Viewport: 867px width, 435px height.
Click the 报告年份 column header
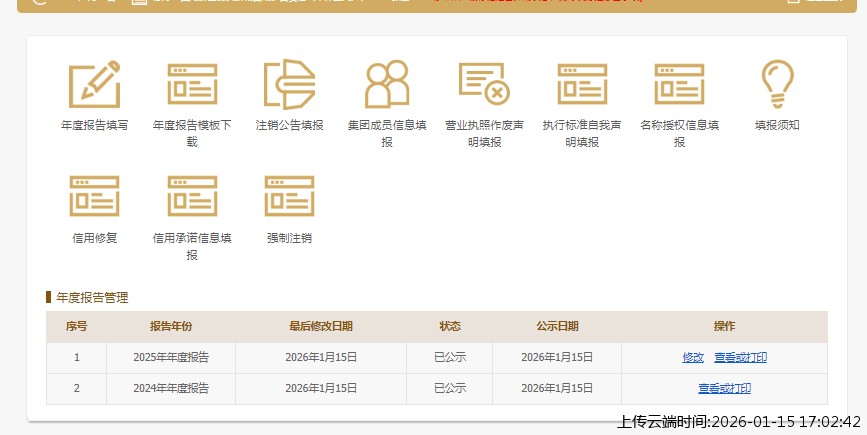pyautogui.click(x=171, y=326)
